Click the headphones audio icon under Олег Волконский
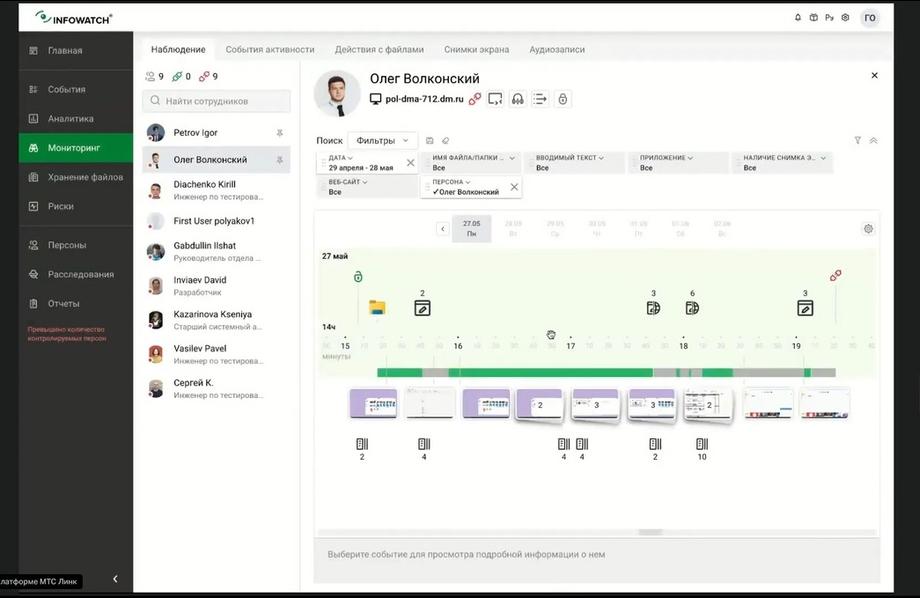The height and width of the screenshot is (598, 920). [518, 99]
